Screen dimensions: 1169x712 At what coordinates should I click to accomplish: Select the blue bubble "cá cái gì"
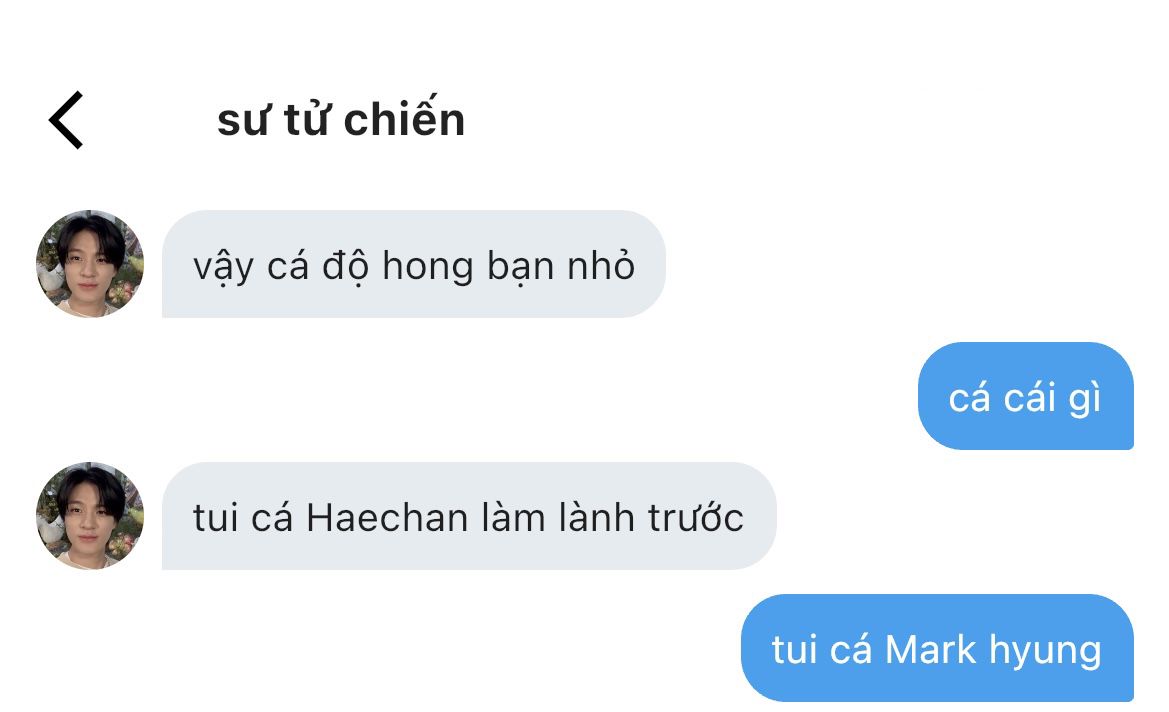pyautogui.click(x=1026, y=396)
